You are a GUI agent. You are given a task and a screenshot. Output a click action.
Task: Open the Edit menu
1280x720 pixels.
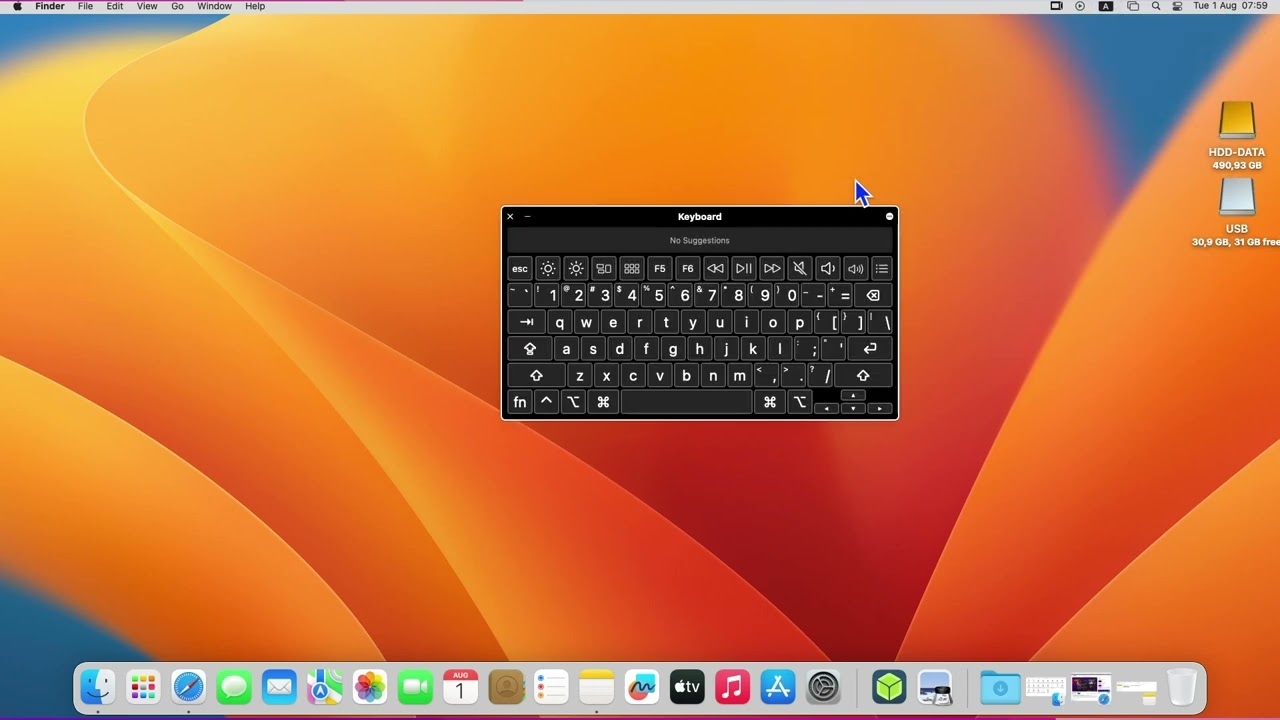click(x=115, y=6)
